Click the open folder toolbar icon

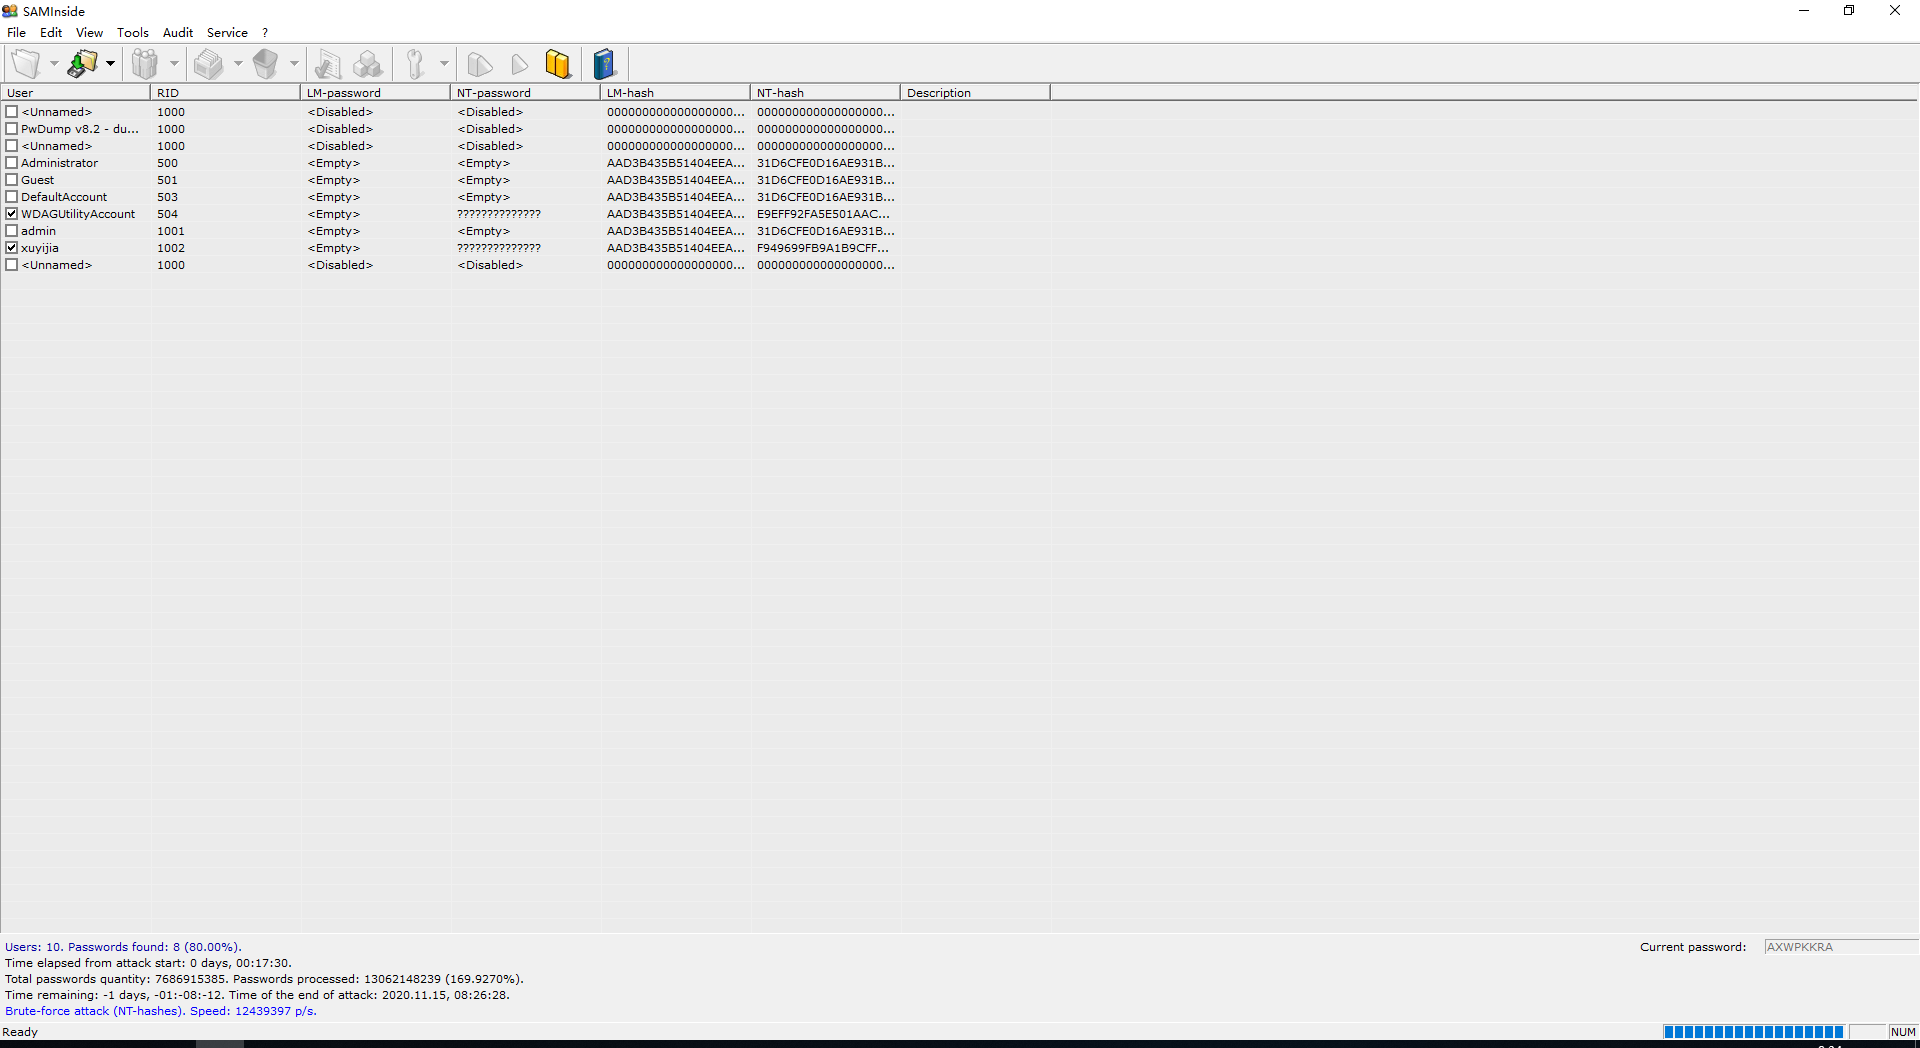tap(26, 64)
